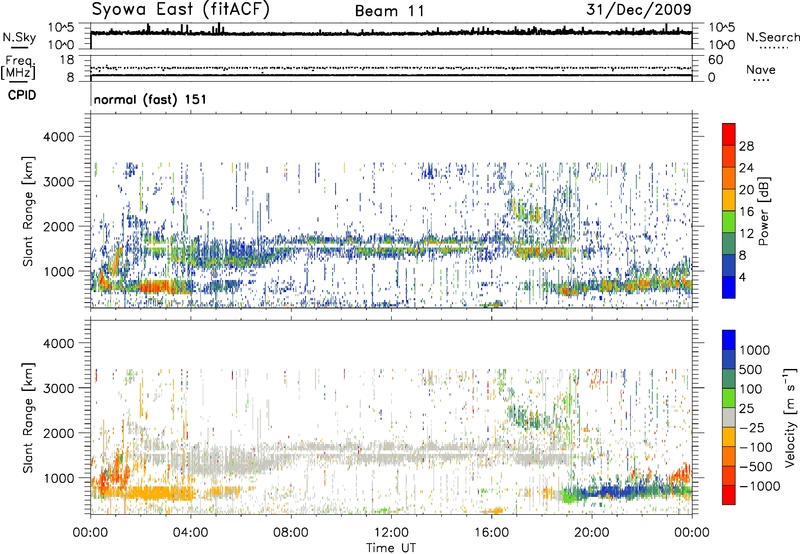Click the 20 value on Power colorbar
This screenshot has height=554, width=800.
click(746, 190)
